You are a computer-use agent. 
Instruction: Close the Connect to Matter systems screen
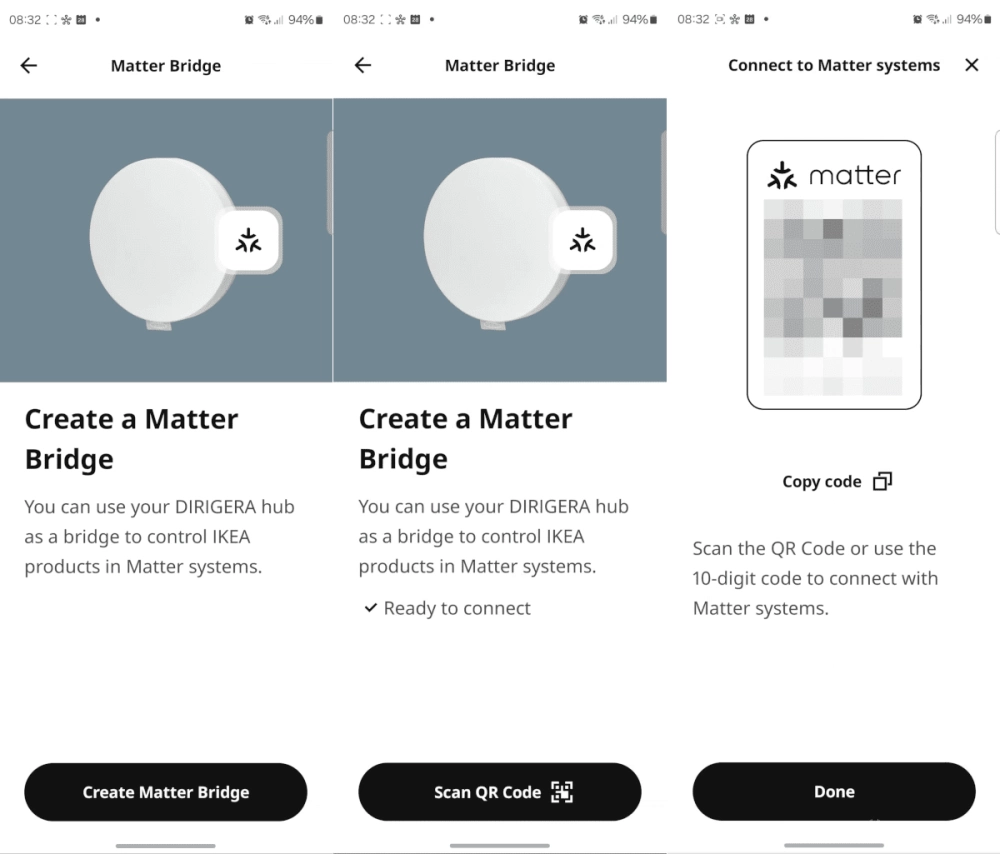coord(971,66)
